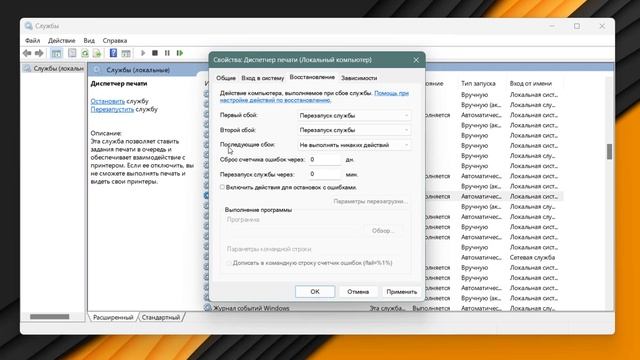
Task: Click the Службы app icon in the title bar
Action: 28,26
